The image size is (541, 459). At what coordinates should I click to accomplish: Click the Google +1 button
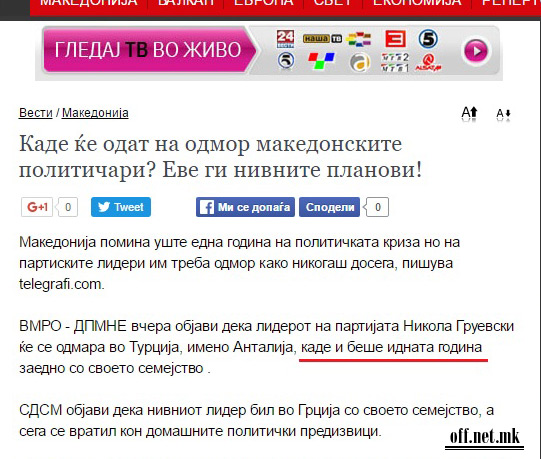[37, 207]
